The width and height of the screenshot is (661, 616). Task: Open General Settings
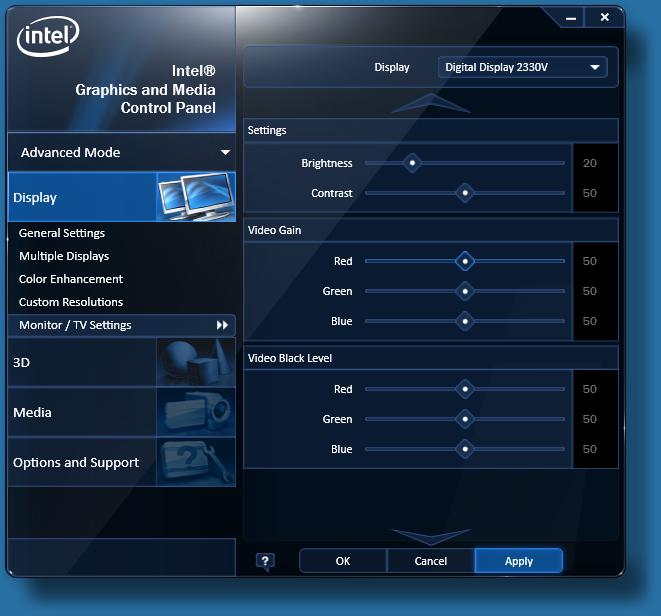click(x=62, y=233)
